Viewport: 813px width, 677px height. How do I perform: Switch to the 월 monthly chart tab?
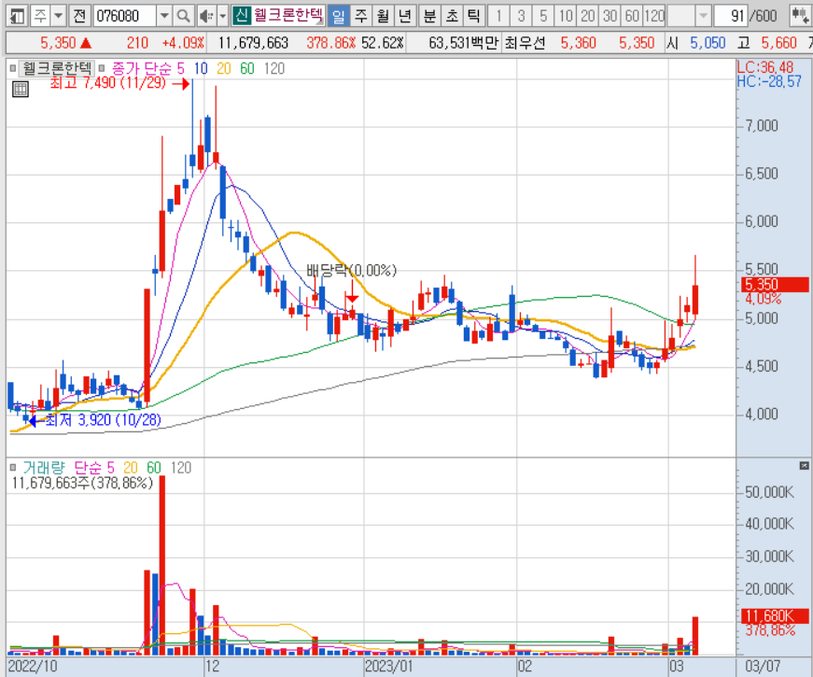pyautogui.click(x=383, y=16)
